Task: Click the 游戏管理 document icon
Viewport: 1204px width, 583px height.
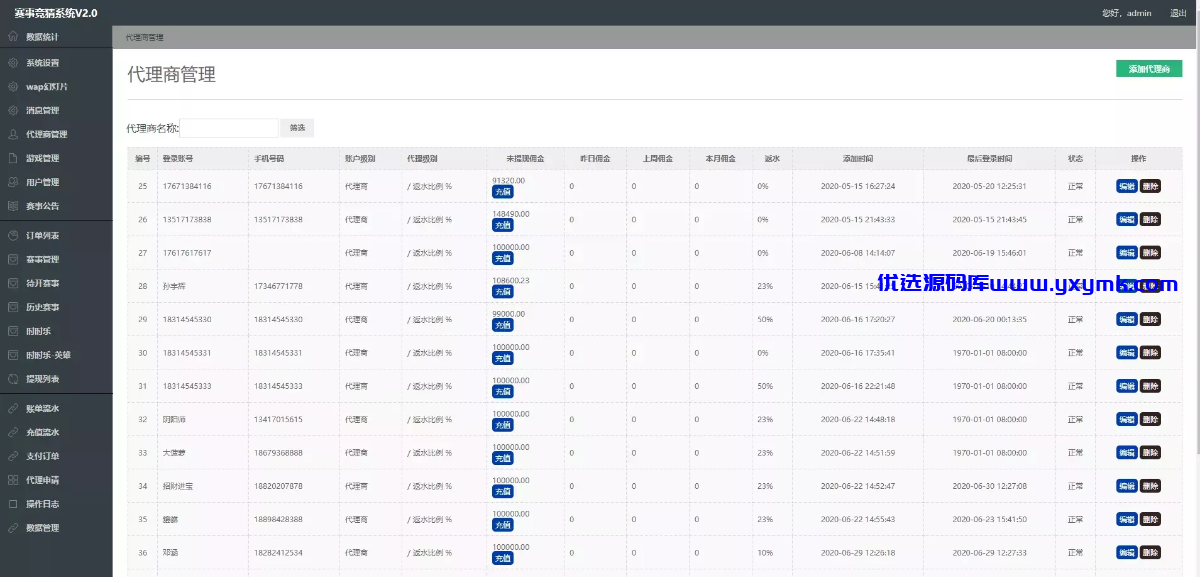Action: [x=13, y=159]
